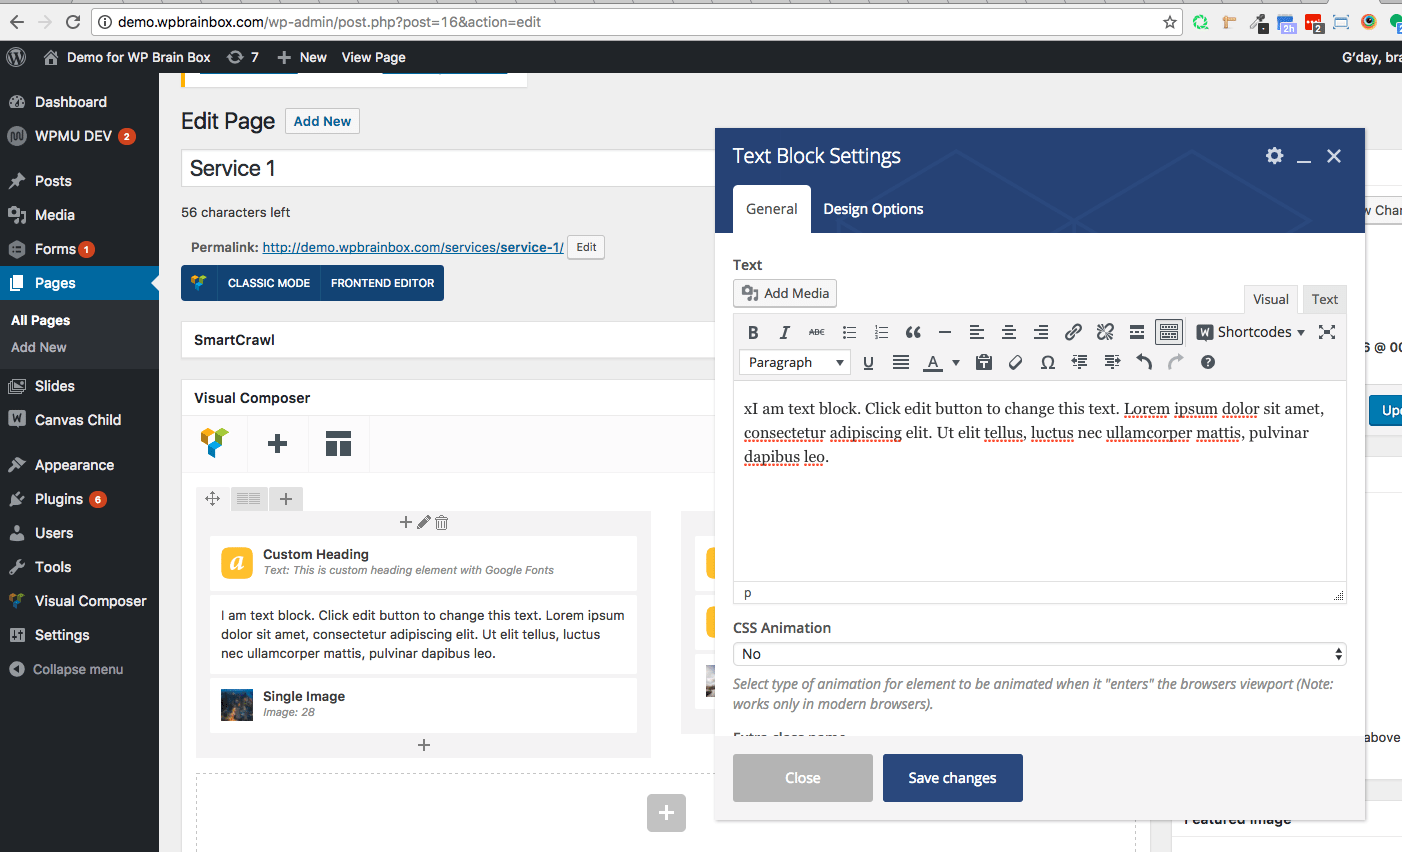Open Text Block Settings gear menu
The width and height of the screenshot is (1402, 852).
pos(1274,156)
